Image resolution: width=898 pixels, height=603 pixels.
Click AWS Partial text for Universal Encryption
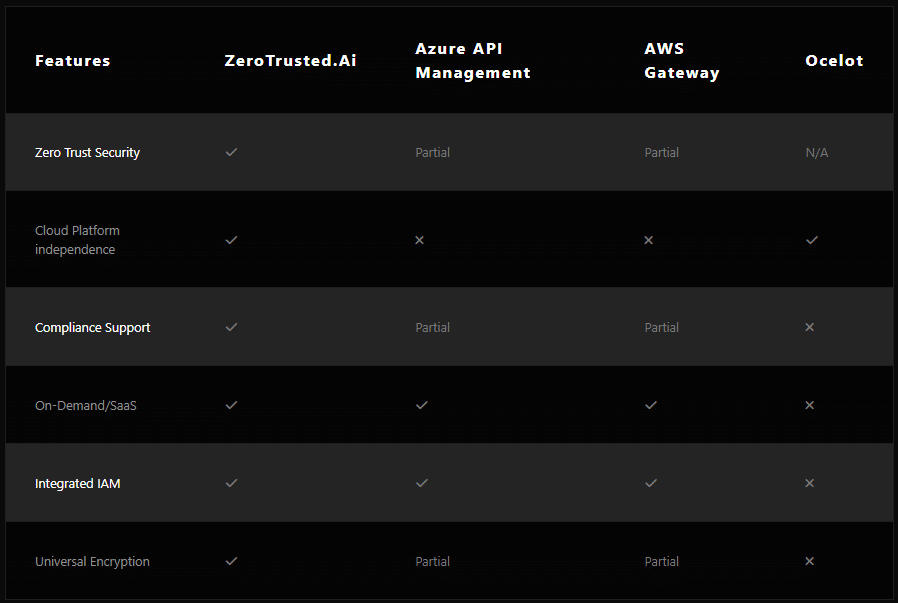pos(661,561)
